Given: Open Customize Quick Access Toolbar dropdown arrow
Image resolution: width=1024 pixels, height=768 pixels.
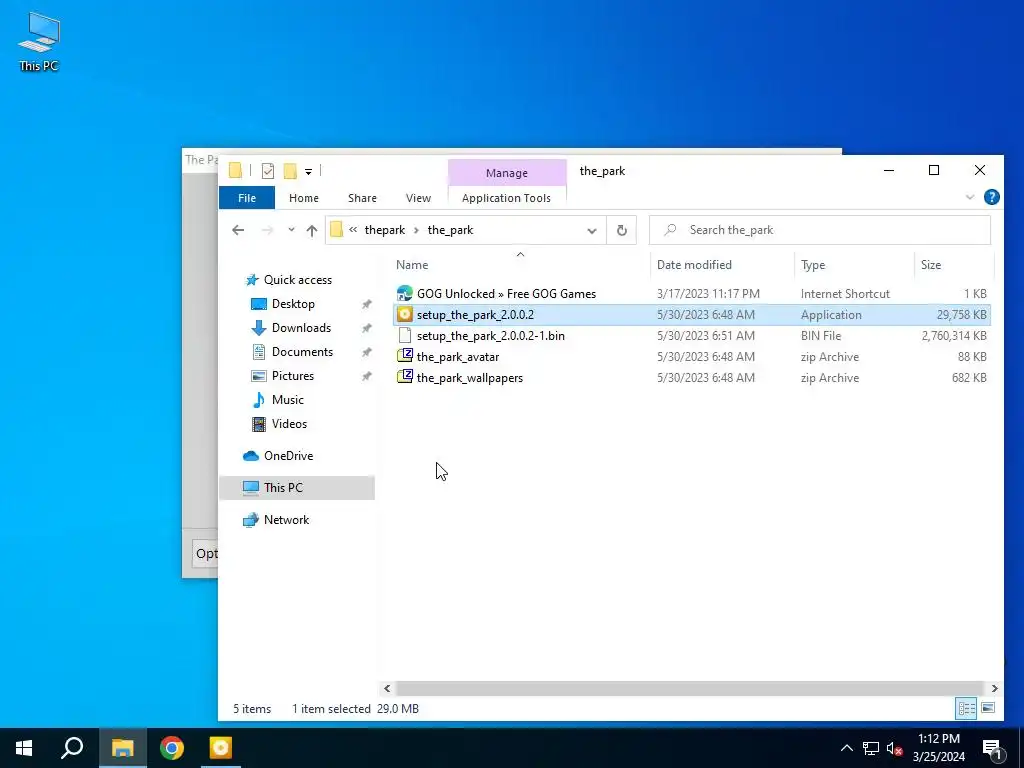Looking at the screenshot, I should pyautogui.click(x=308, y=172).
